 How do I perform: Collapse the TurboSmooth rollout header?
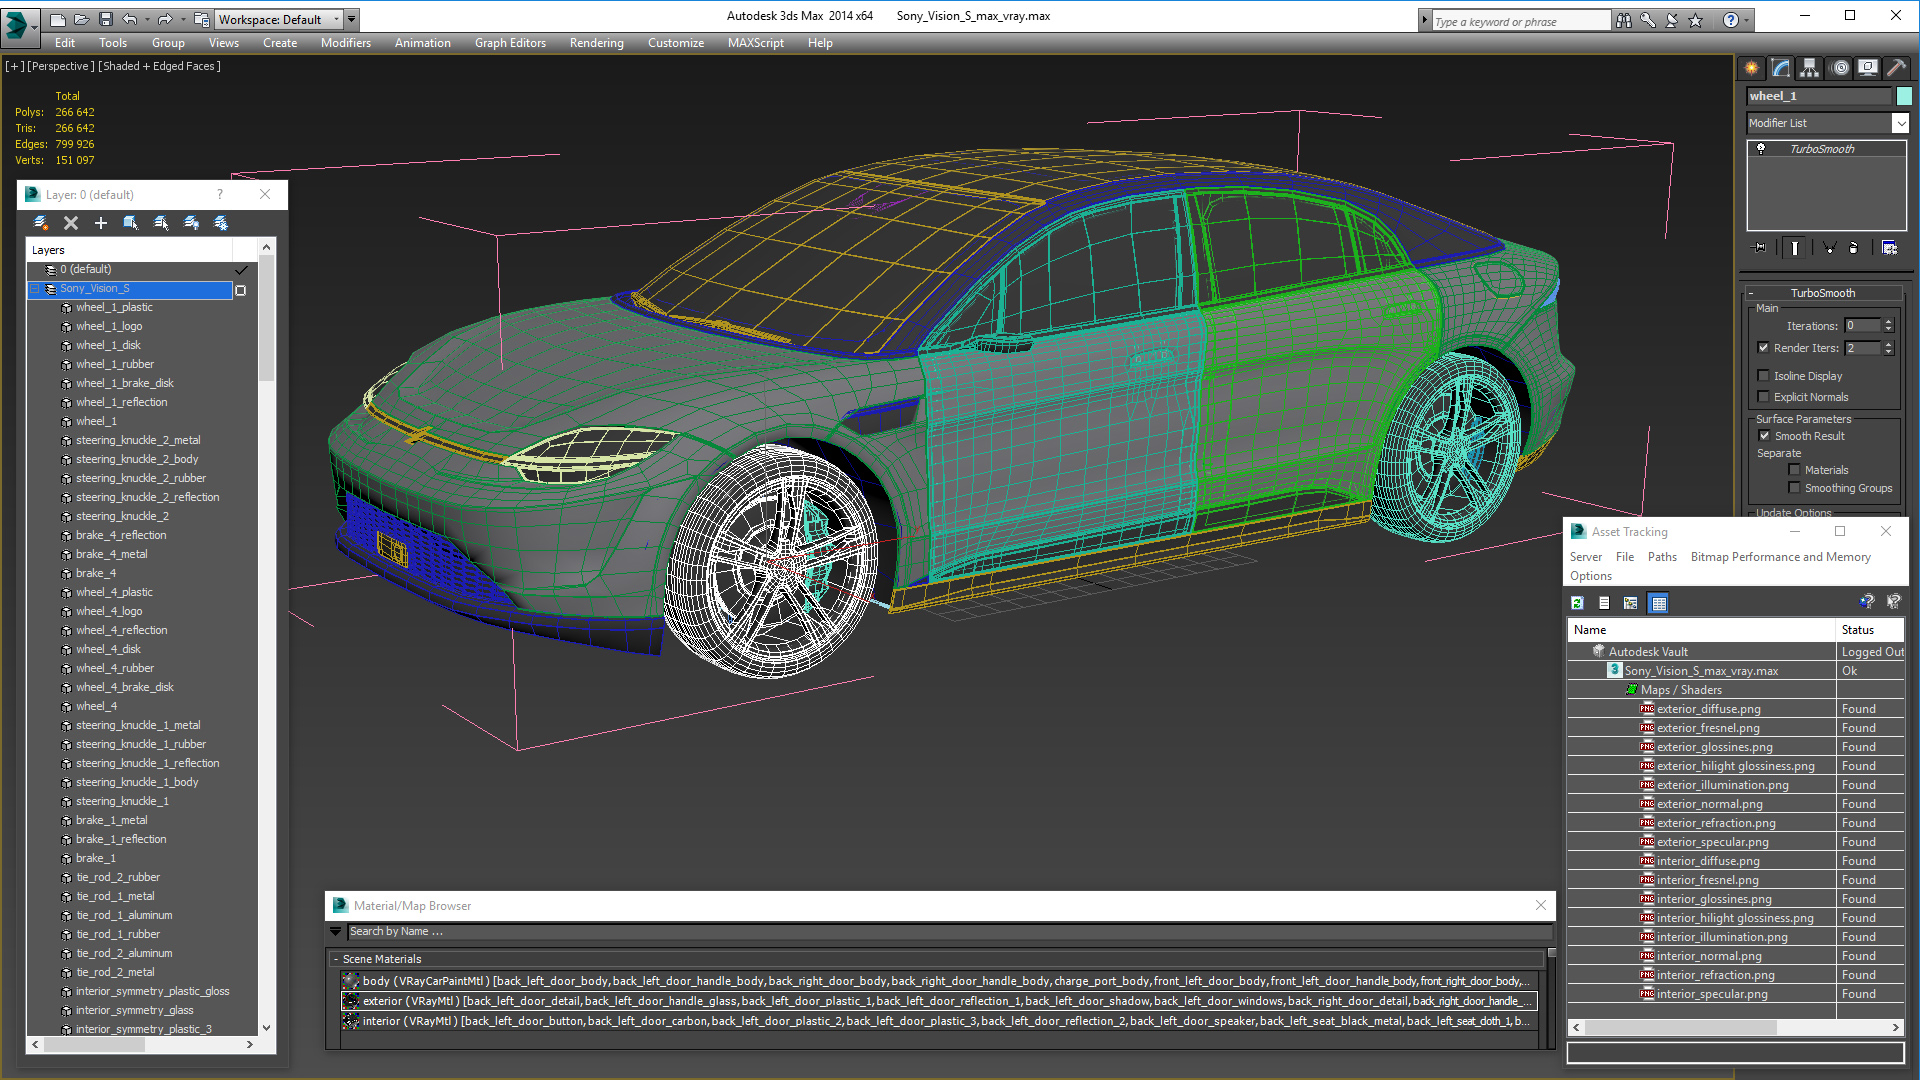coord(1822,293)
